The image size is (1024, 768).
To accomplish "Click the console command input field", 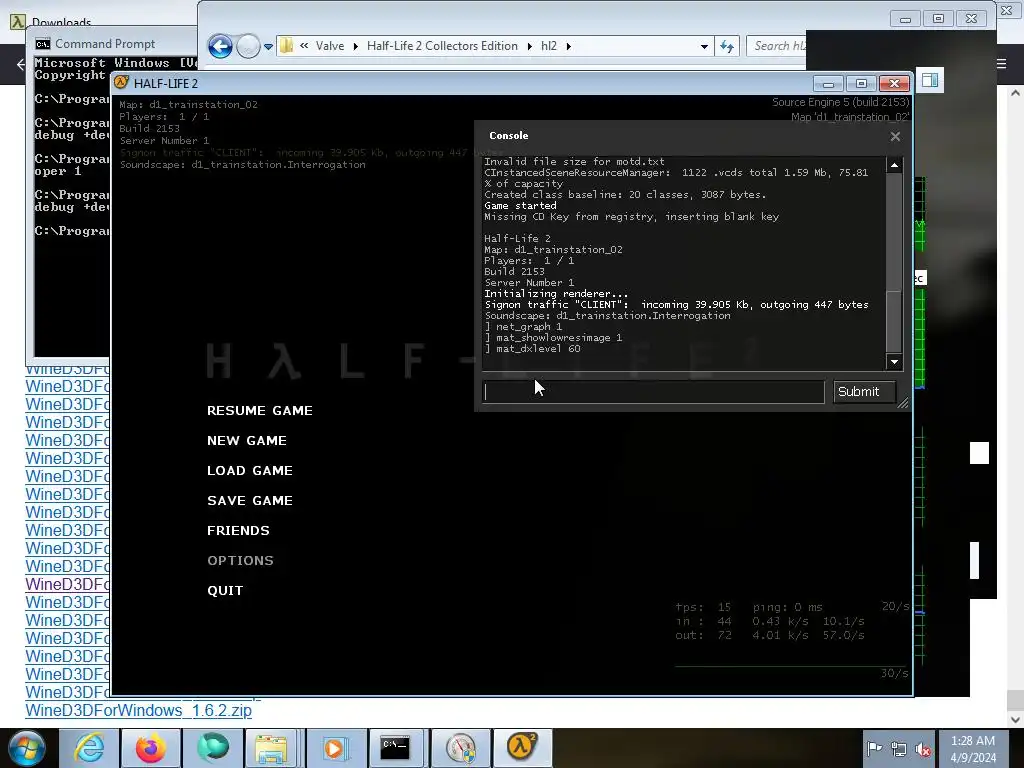I will tap(653, 392).
